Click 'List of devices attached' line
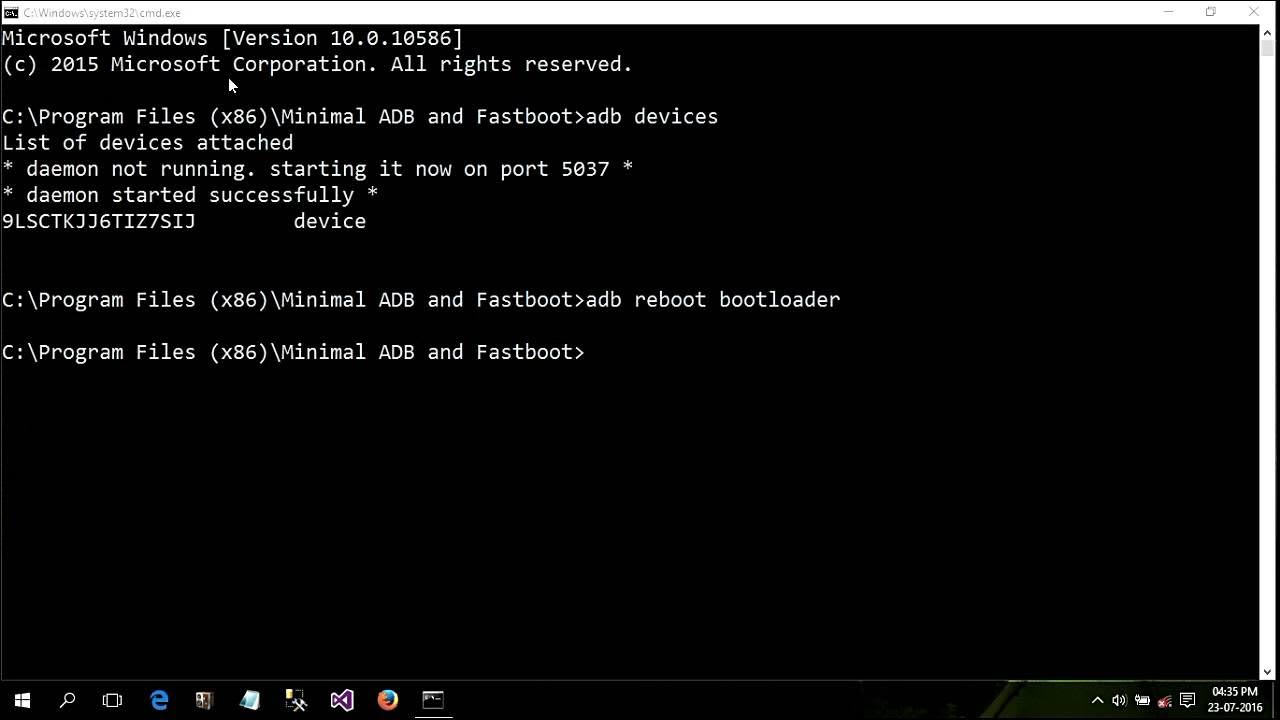This screenshot has width=1280, height=720. [x=148, y=143]
